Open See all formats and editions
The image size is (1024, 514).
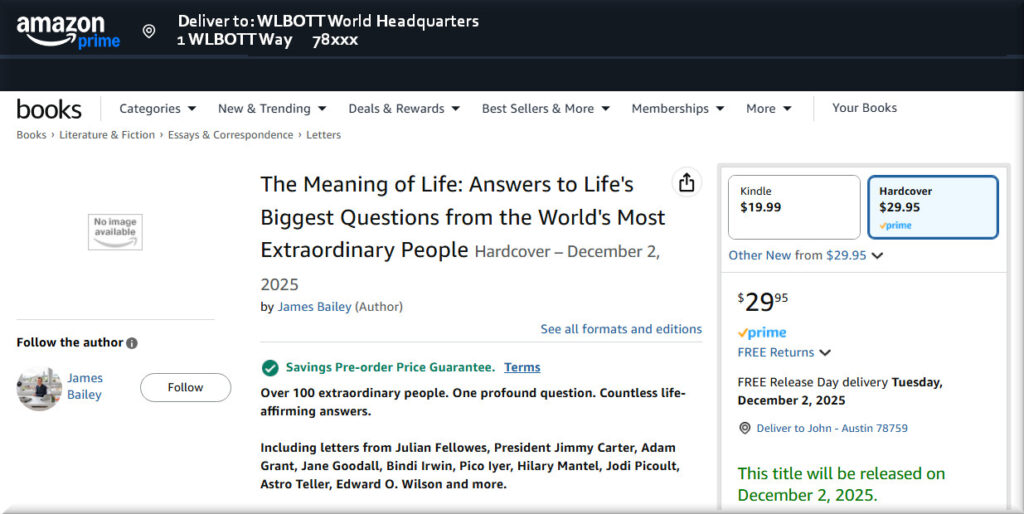click(621, 329)
